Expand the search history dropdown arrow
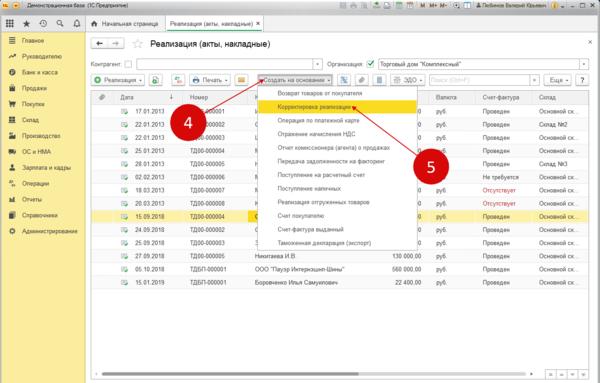This screenshot has height=383, width=600. pyautogui.click(x=534, y=80)
